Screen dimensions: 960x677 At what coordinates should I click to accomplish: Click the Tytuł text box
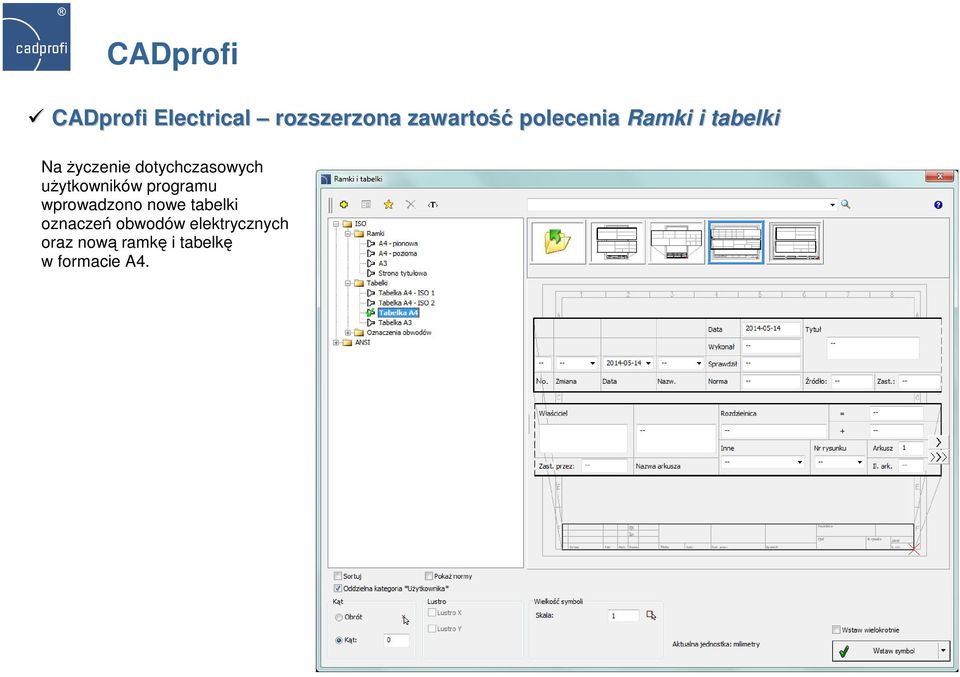pyautogui.click(x=872, y=348)
